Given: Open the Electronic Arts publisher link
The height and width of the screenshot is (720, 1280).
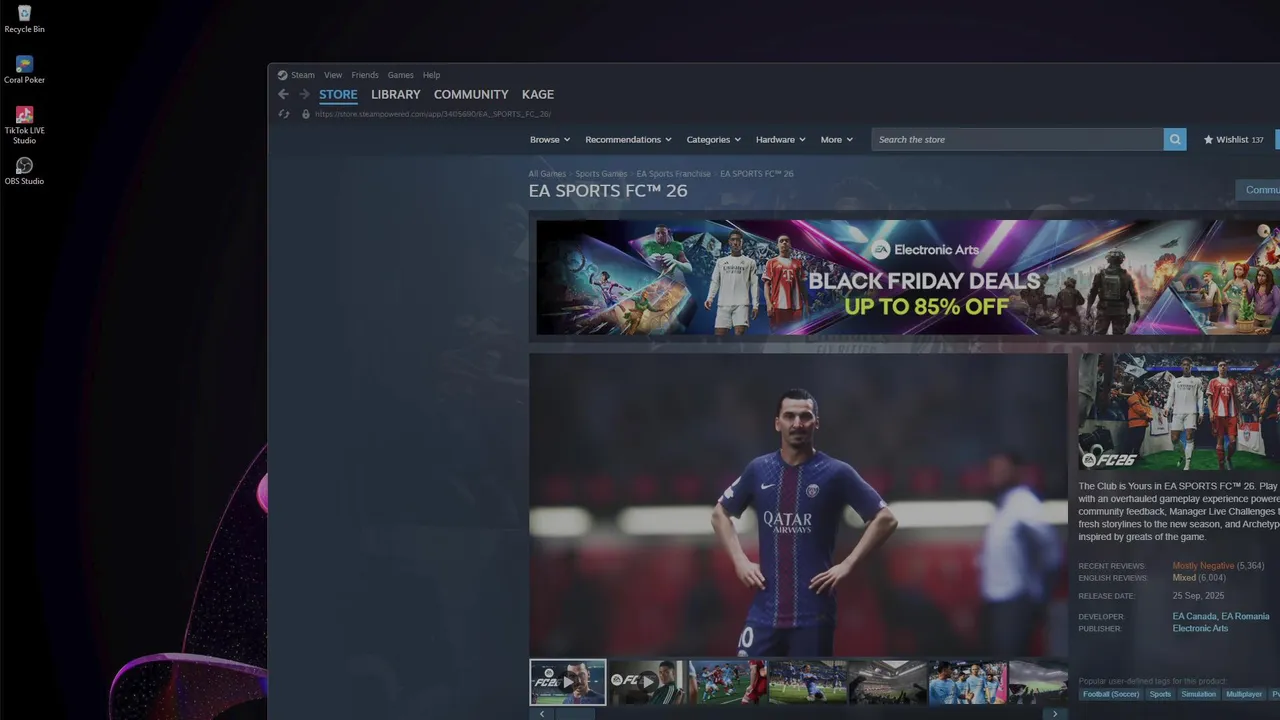Looking at the screenshot, I should (1200, 629).
